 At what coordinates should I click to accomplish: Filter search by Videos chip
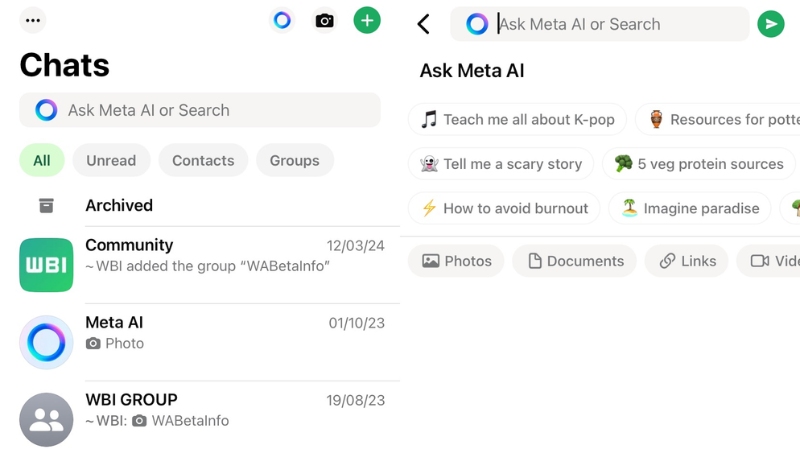768,261
